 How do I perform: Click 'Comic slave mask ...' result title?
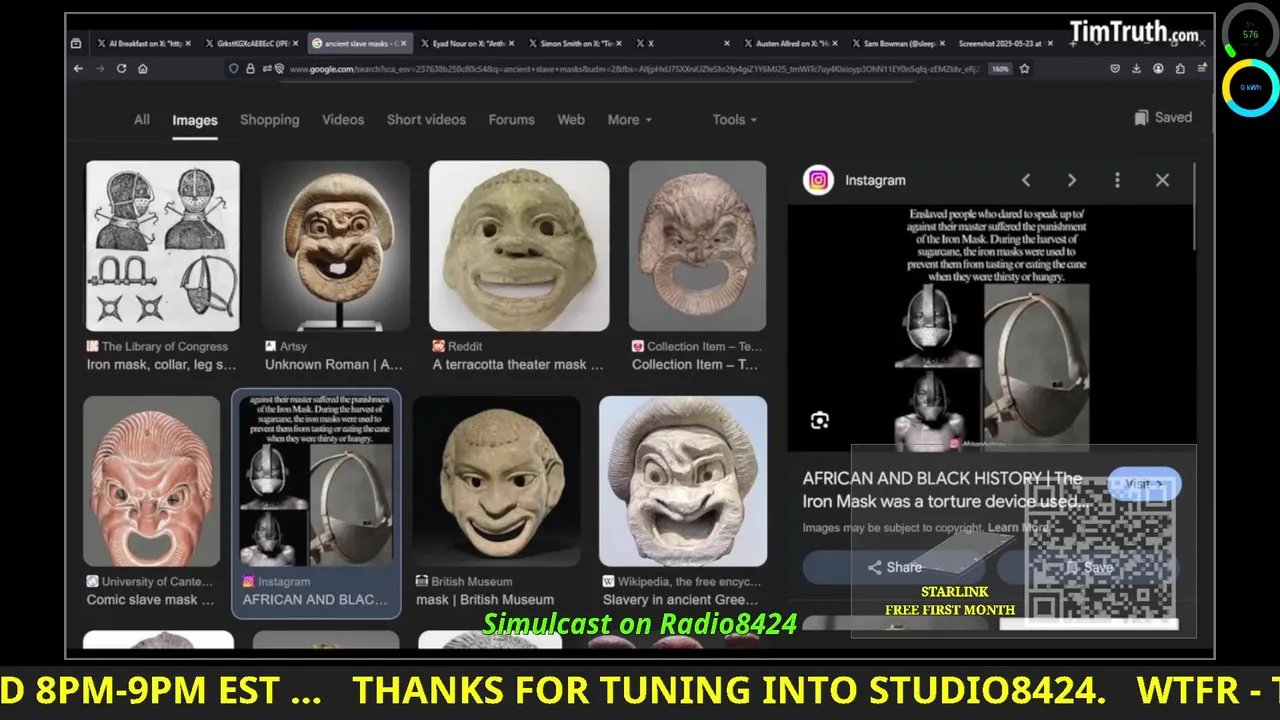click(x=150, y=600)
